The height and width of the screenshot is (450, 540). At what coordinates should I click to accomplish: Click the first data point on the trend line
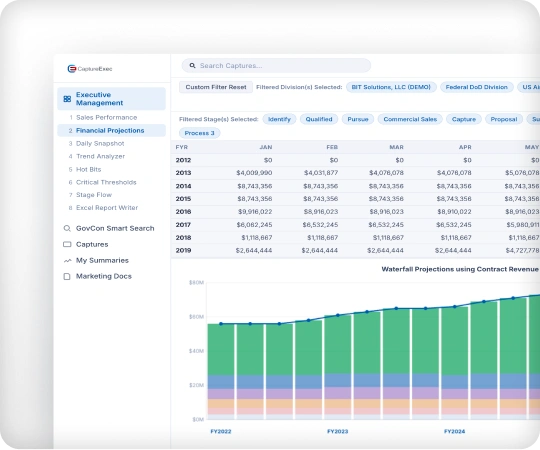point(221,324)
